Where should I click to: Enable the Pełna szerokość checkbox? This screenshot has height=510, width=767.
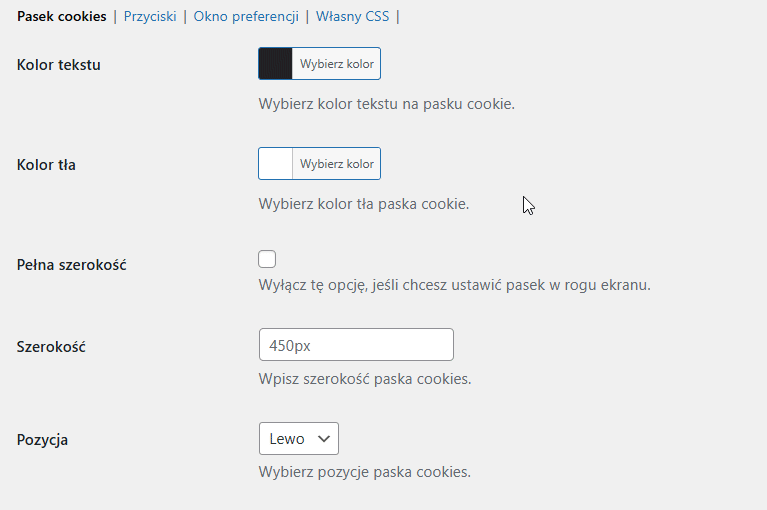pos(267,260)
